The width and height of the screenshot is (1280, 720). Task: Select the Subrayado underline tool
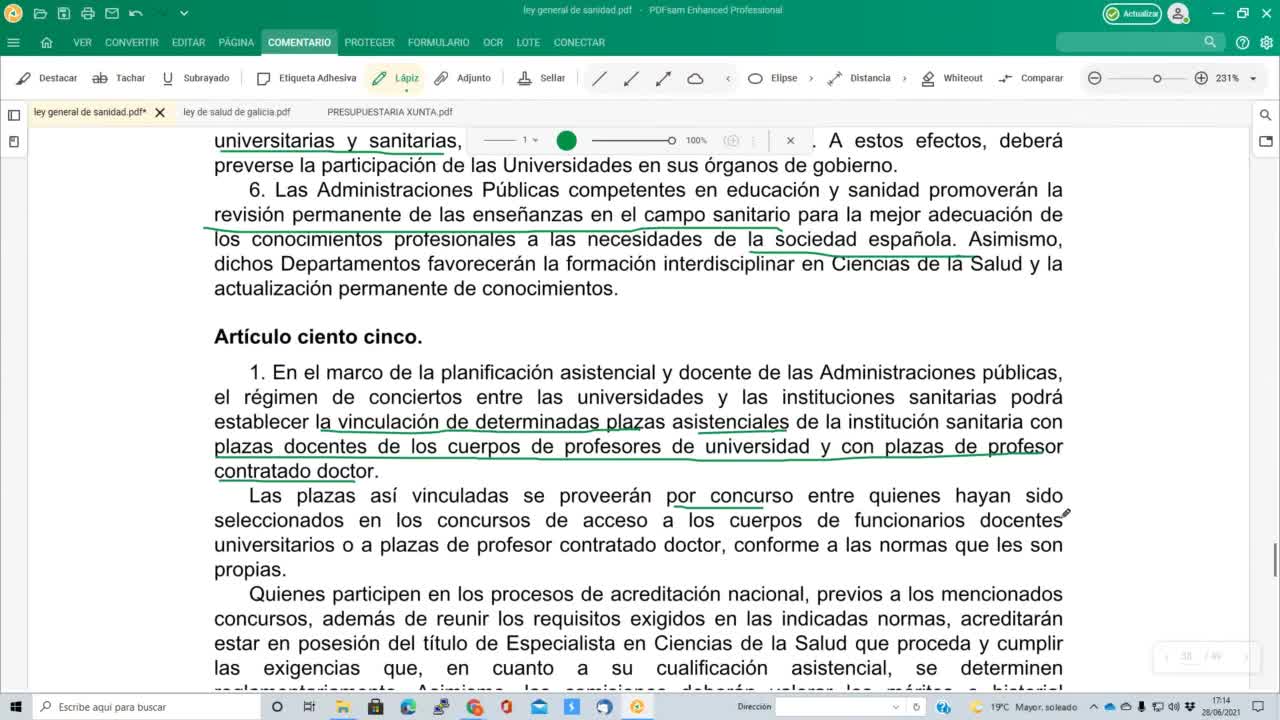(x=195, y=78)
